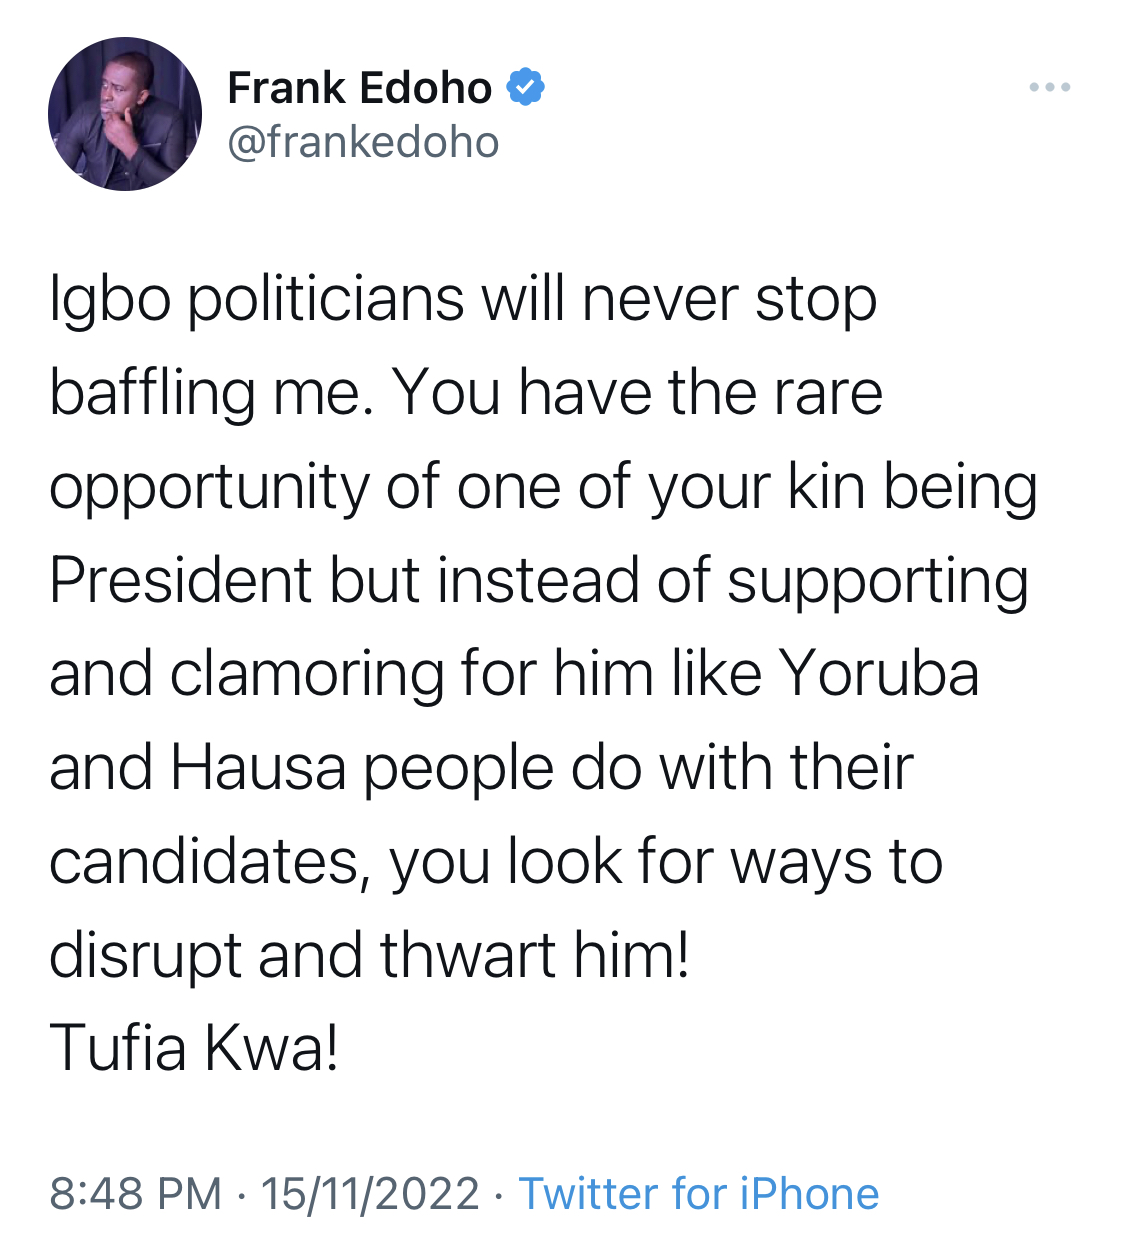
Task: Open the Twitter for iPhone source link
Action: (x=699, y=1194)
